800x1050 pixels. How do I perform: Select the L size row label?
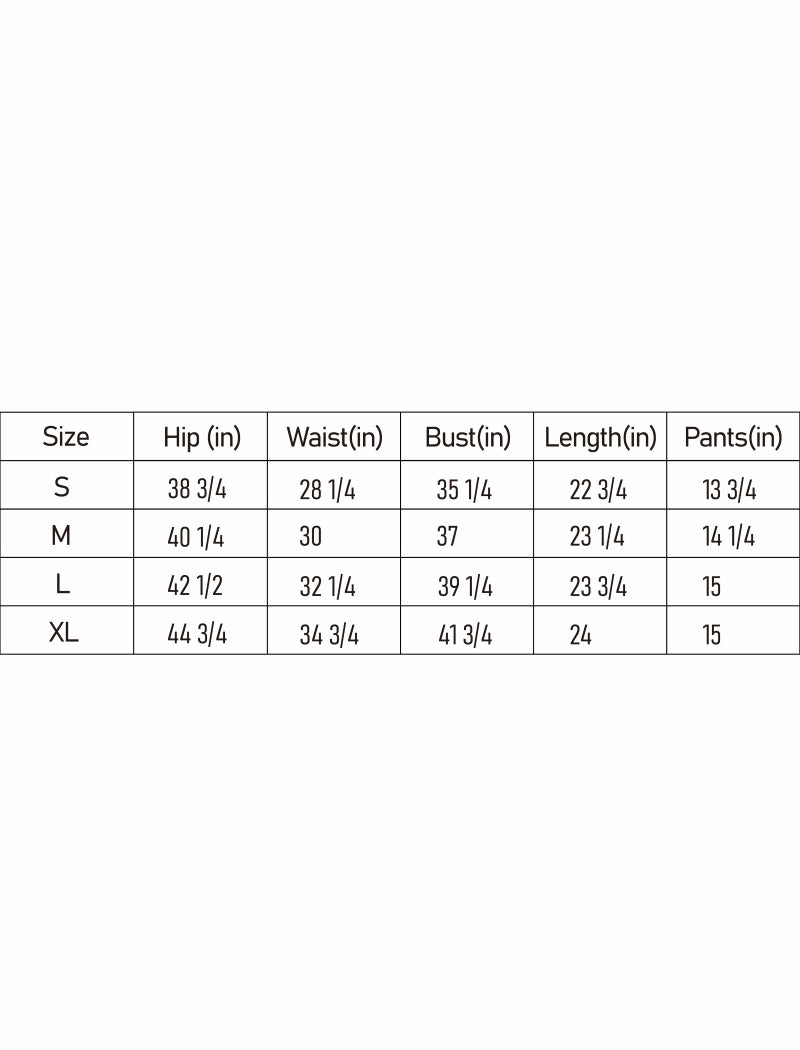pos(62,585)
